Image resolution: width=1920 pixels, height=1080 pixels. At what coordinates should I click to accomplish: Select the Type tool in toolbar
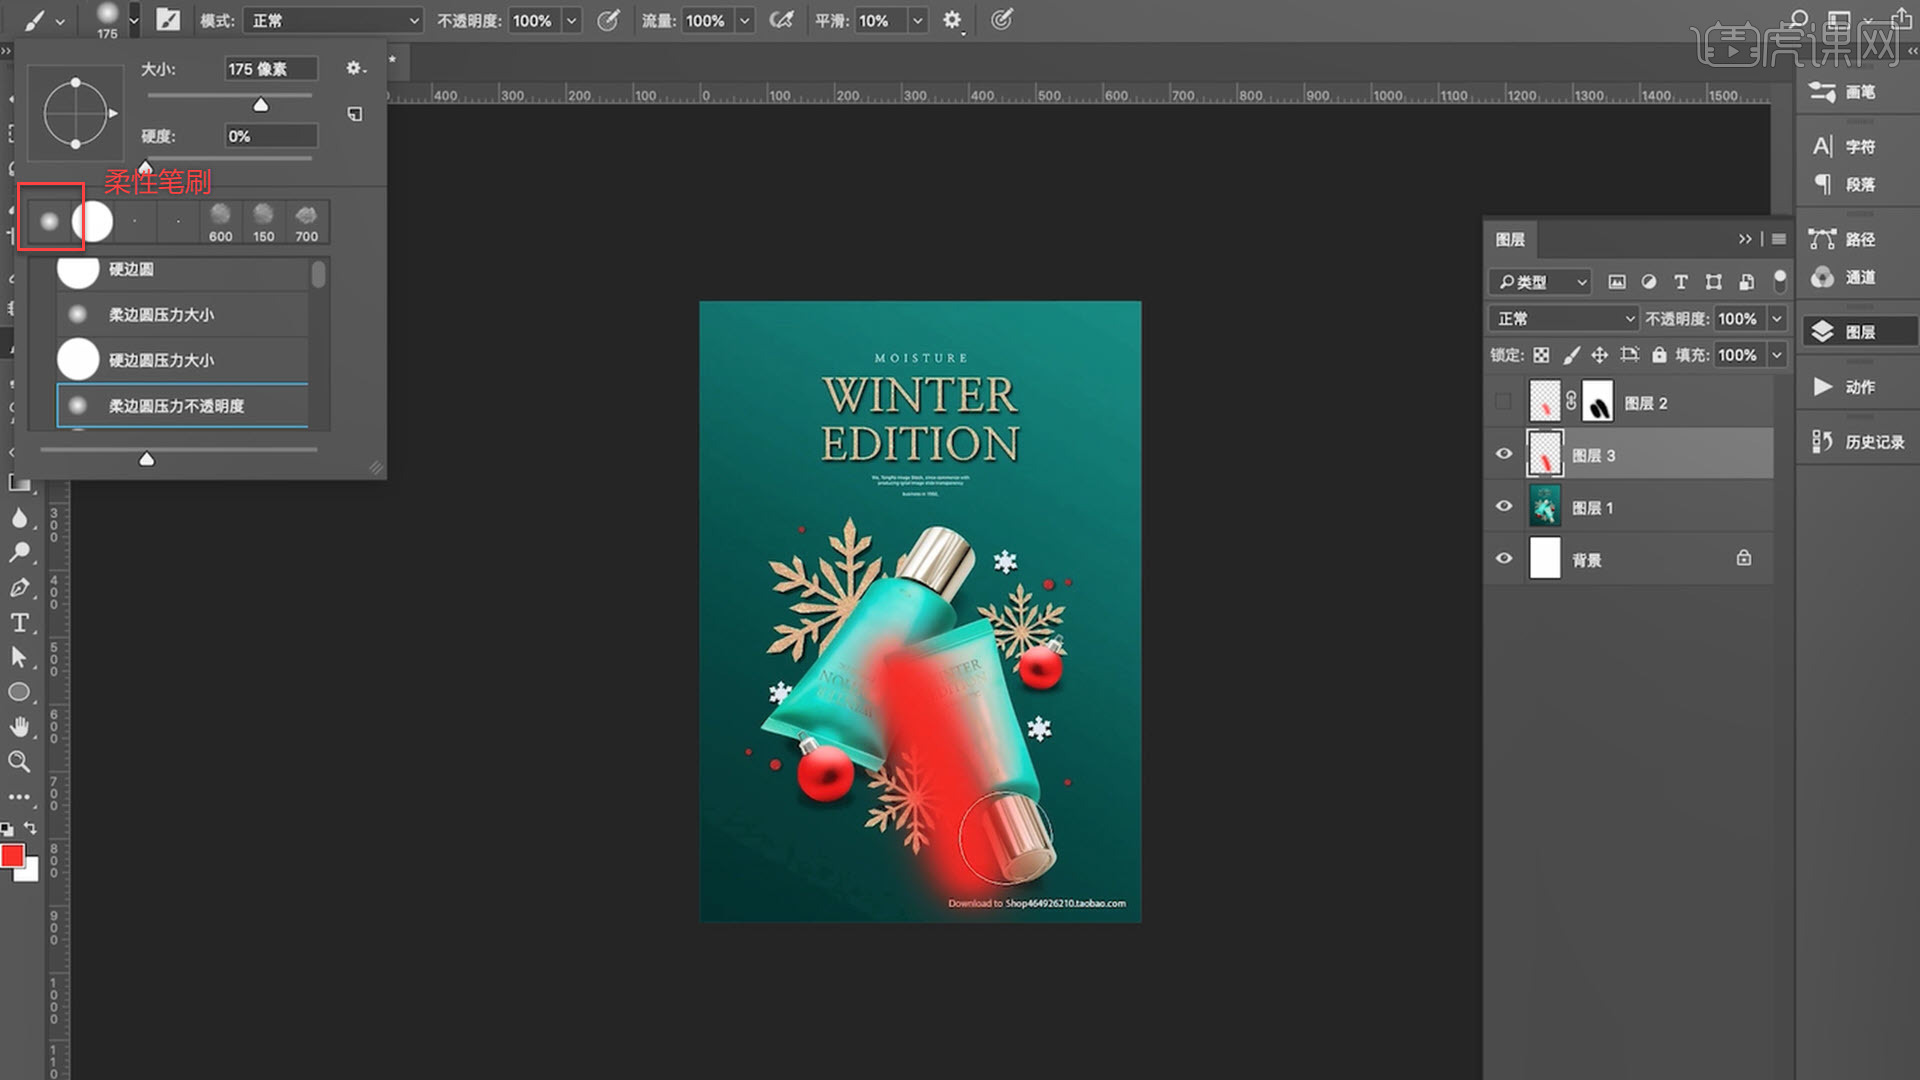(x=19, y=623)
